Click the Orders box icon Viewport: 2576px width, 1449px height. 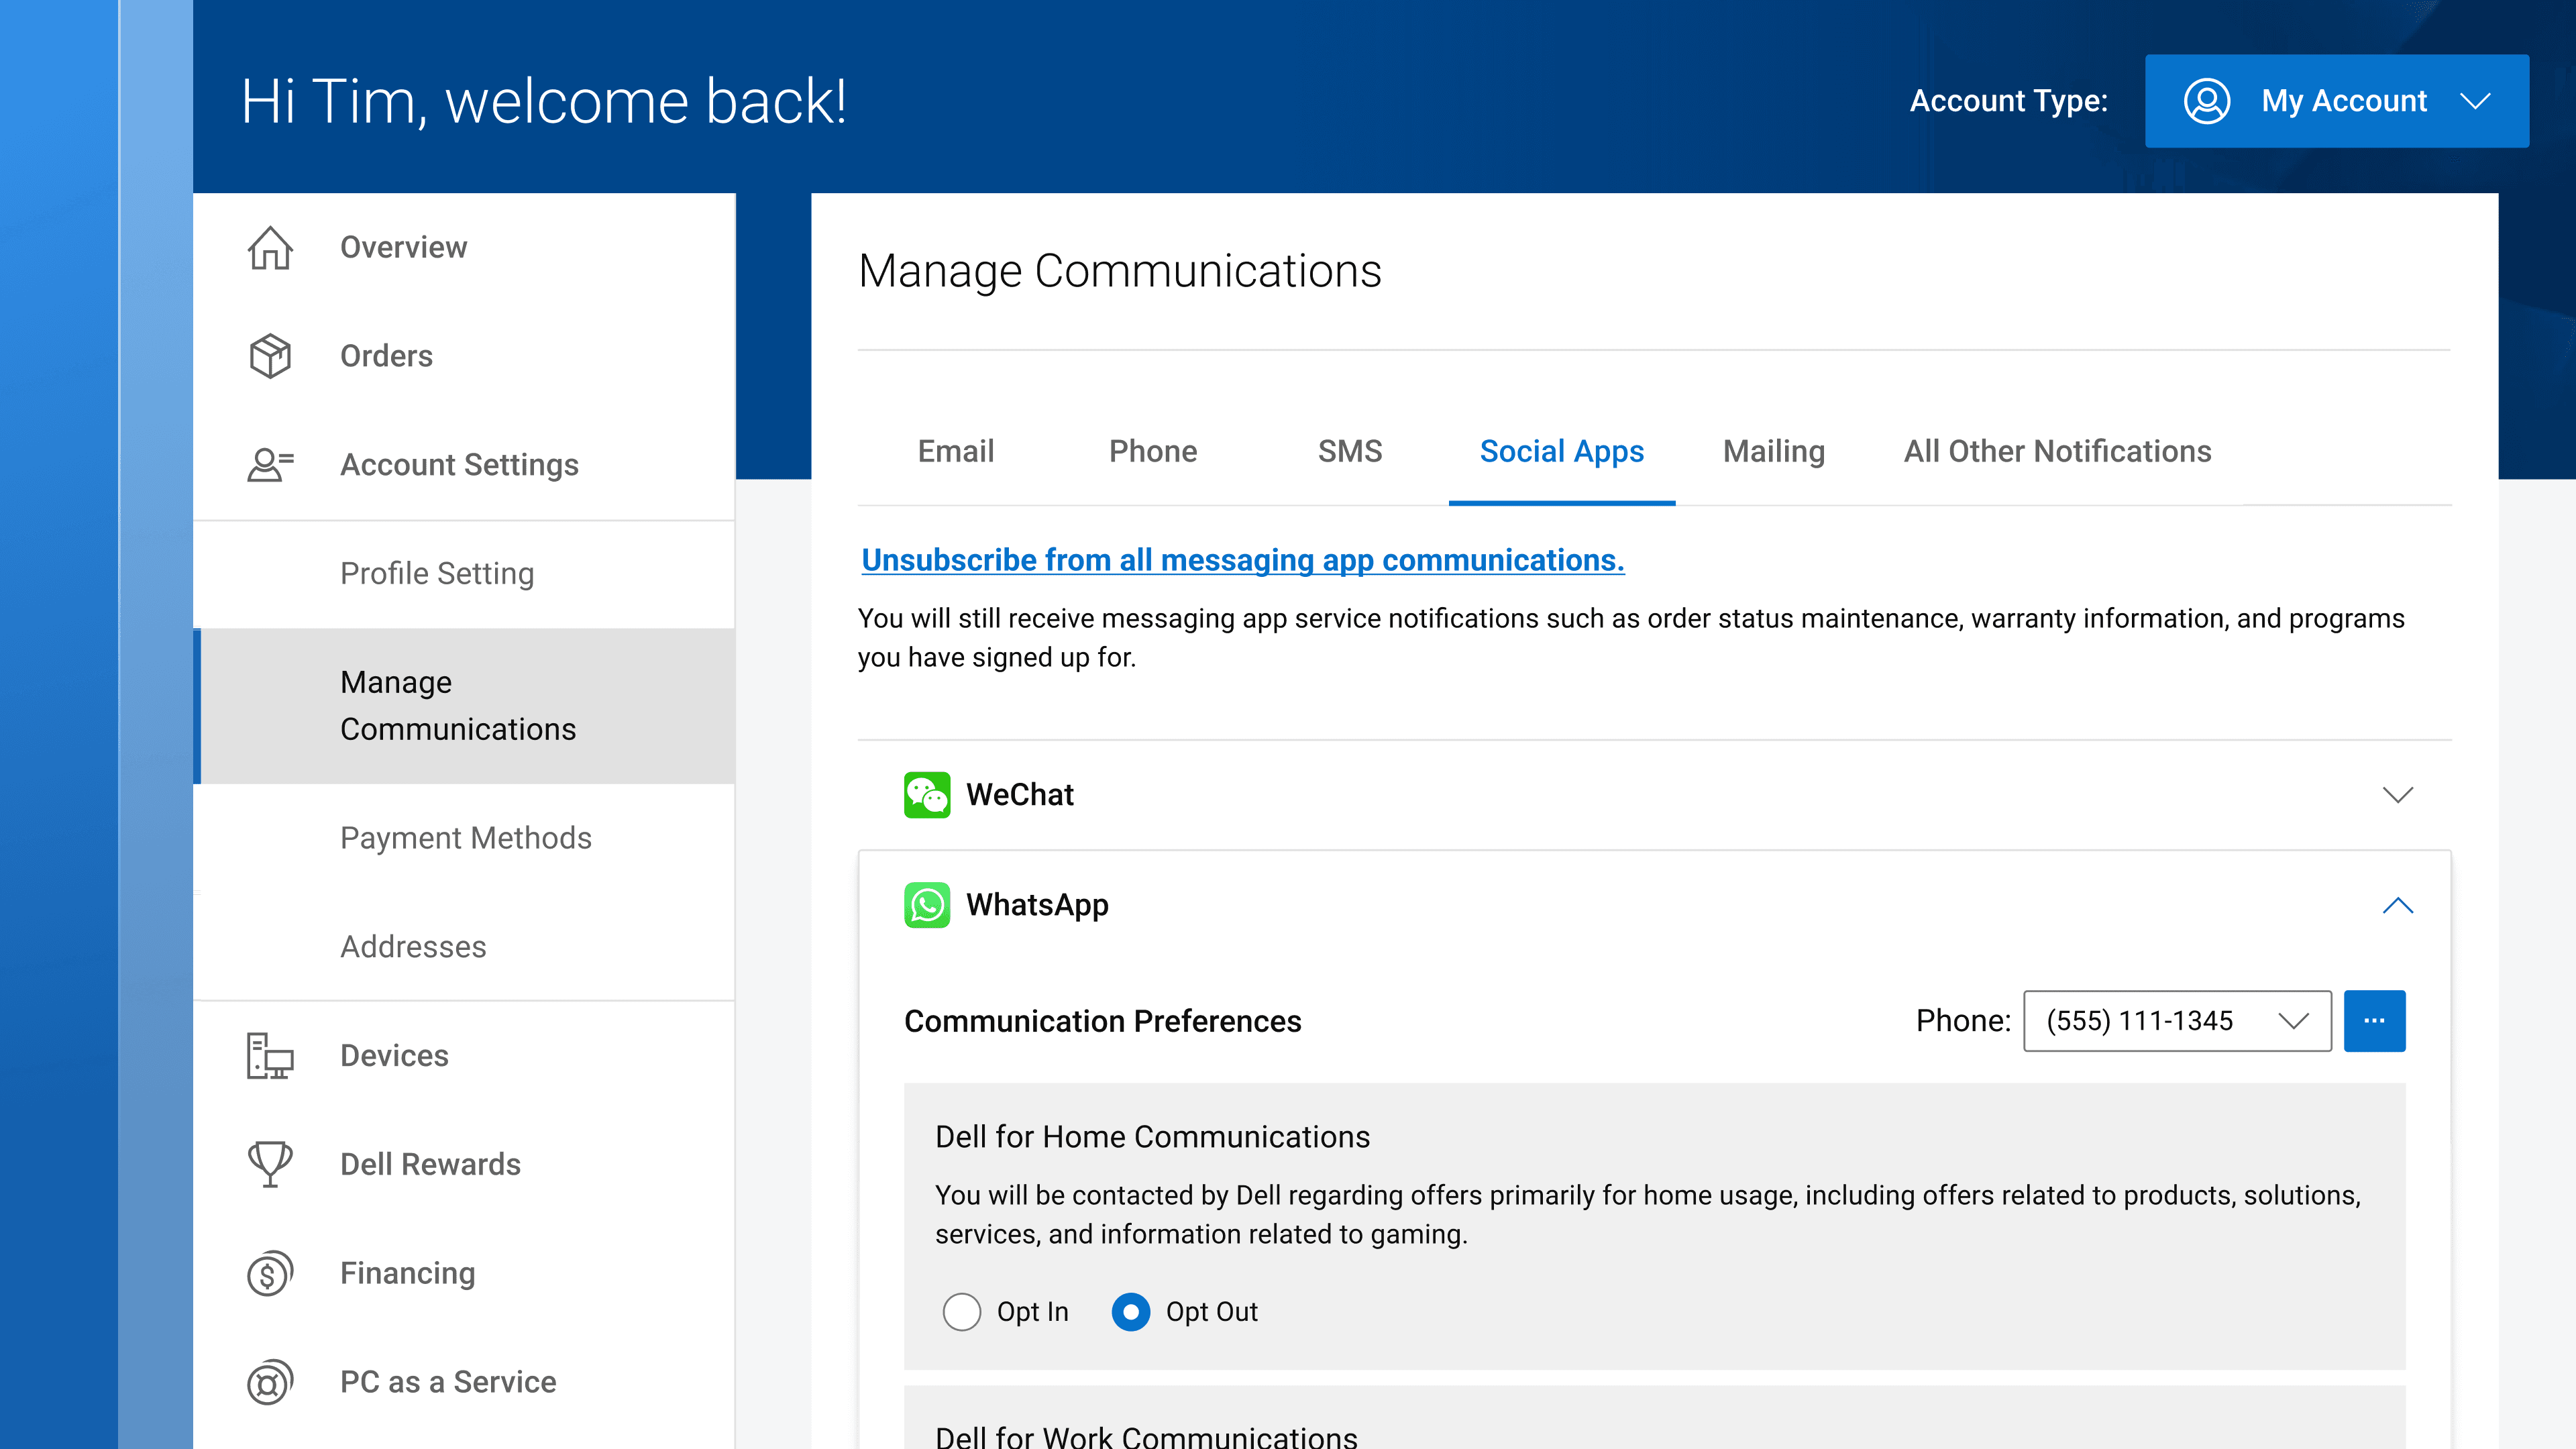[270, 356]
